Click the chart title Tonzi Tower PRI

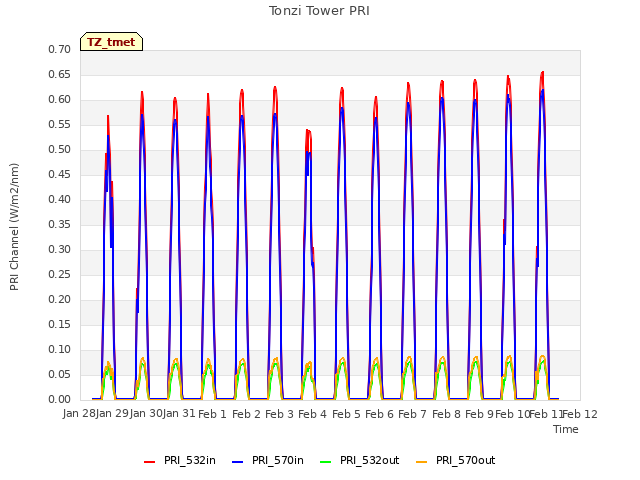click(319, 11)
